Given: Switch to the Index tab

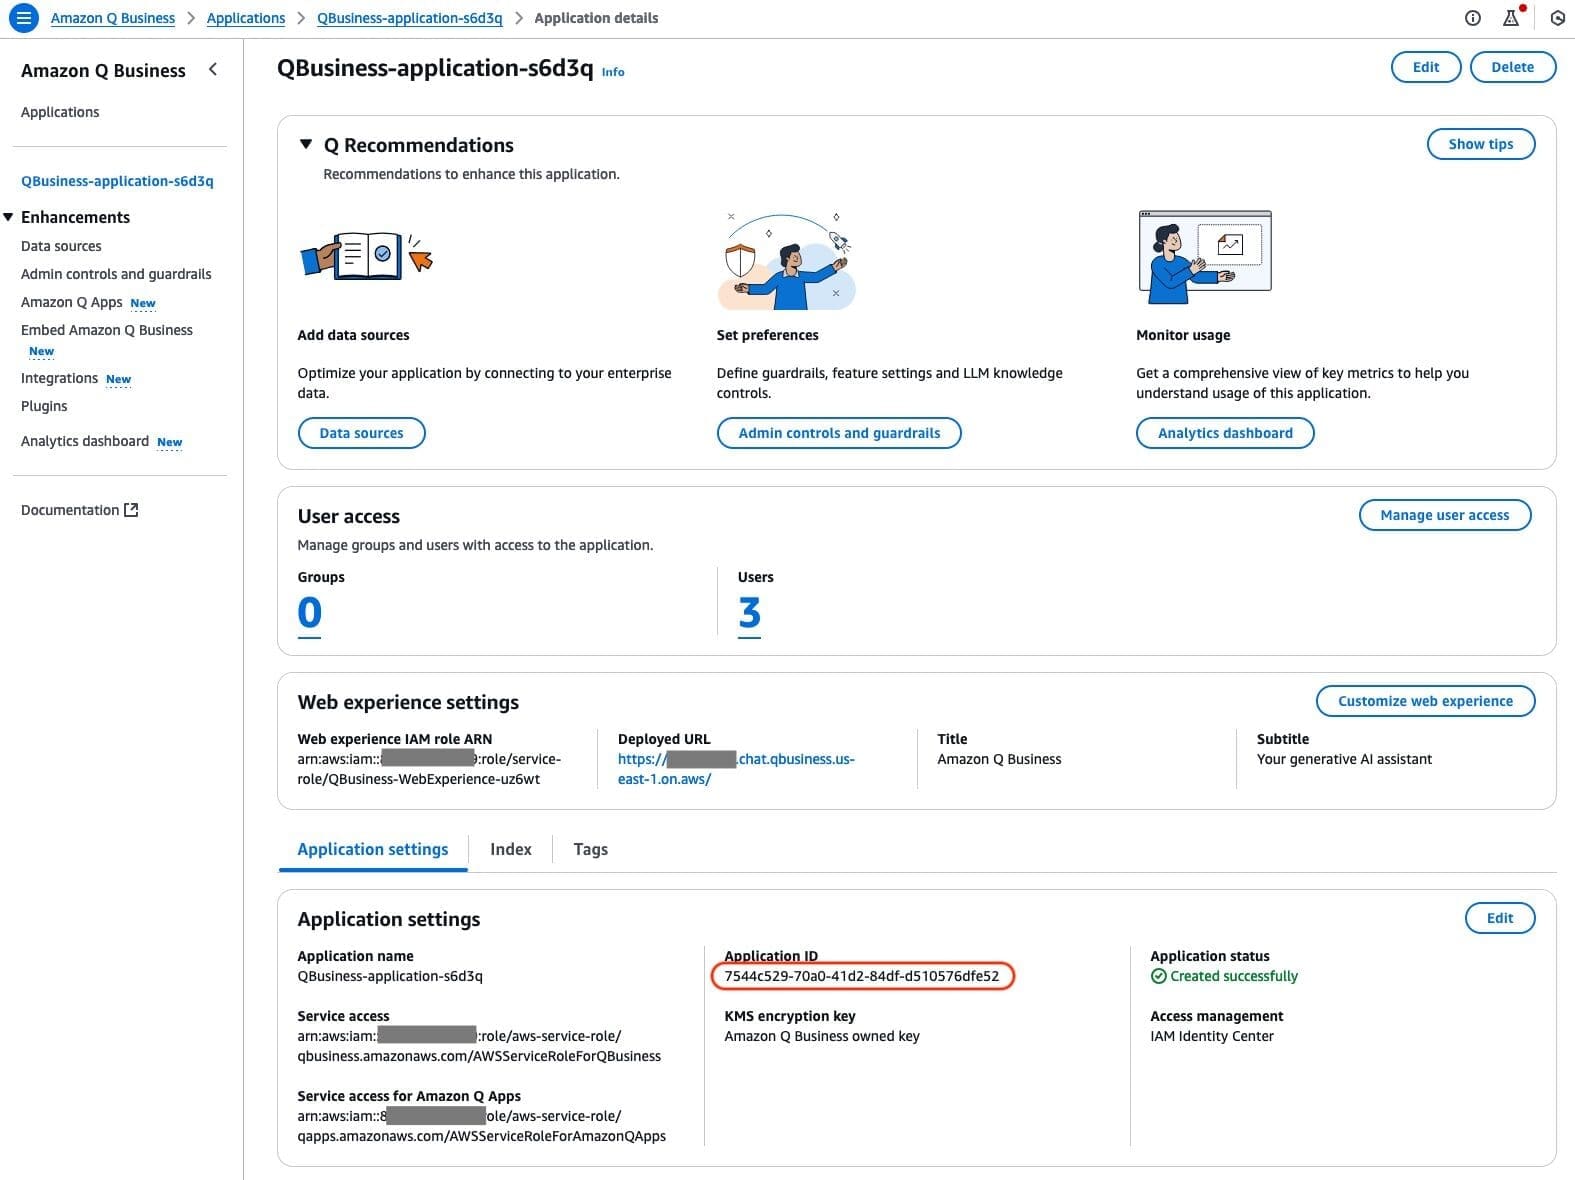Looking at the screenshot, I should tap(511, 849).
